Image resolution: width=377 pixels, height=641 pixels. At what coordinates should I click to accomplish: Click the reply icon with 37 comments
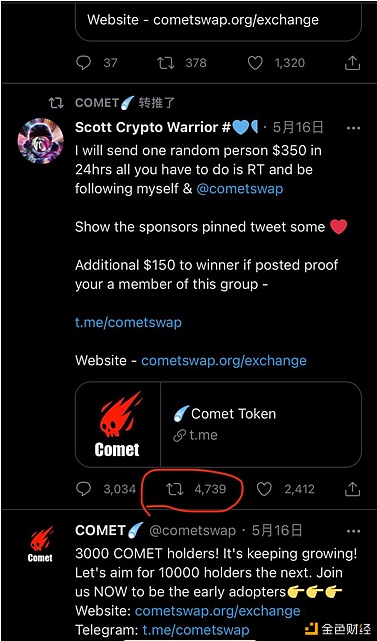84,63
